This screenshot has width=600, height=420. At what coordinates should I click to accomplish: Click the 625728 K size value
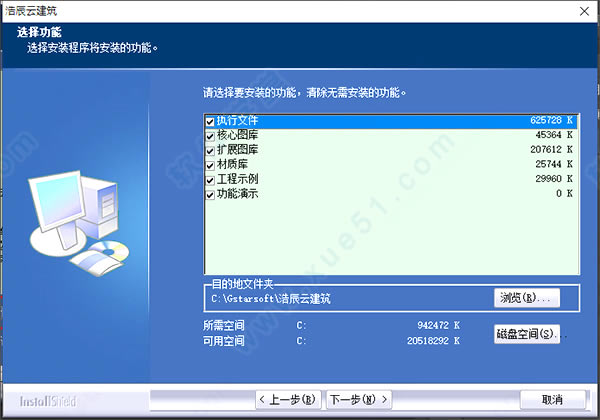pos(551,120)
